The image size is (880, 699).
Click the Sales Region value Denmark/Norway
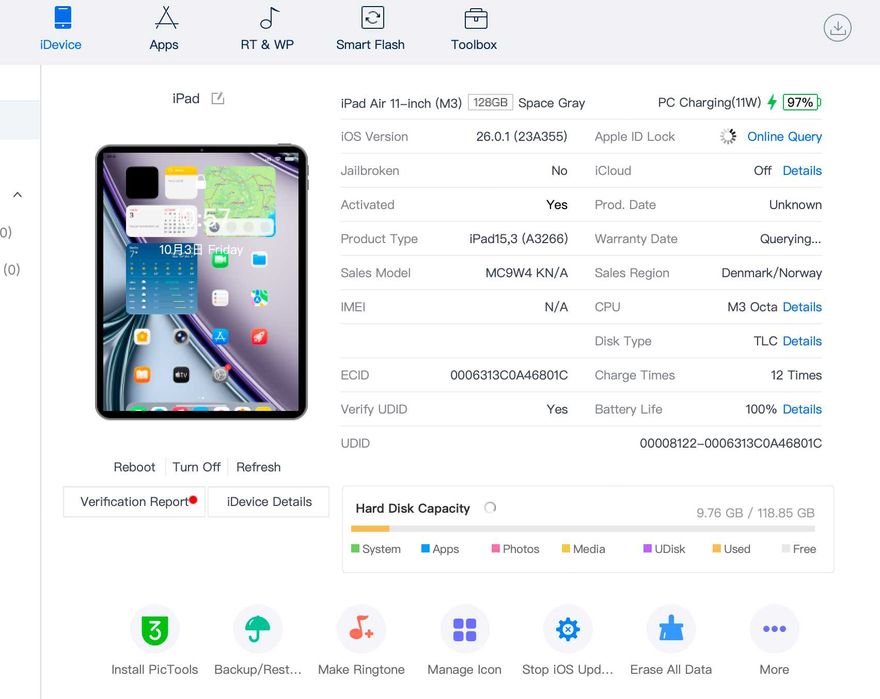(x=772, y=273)
